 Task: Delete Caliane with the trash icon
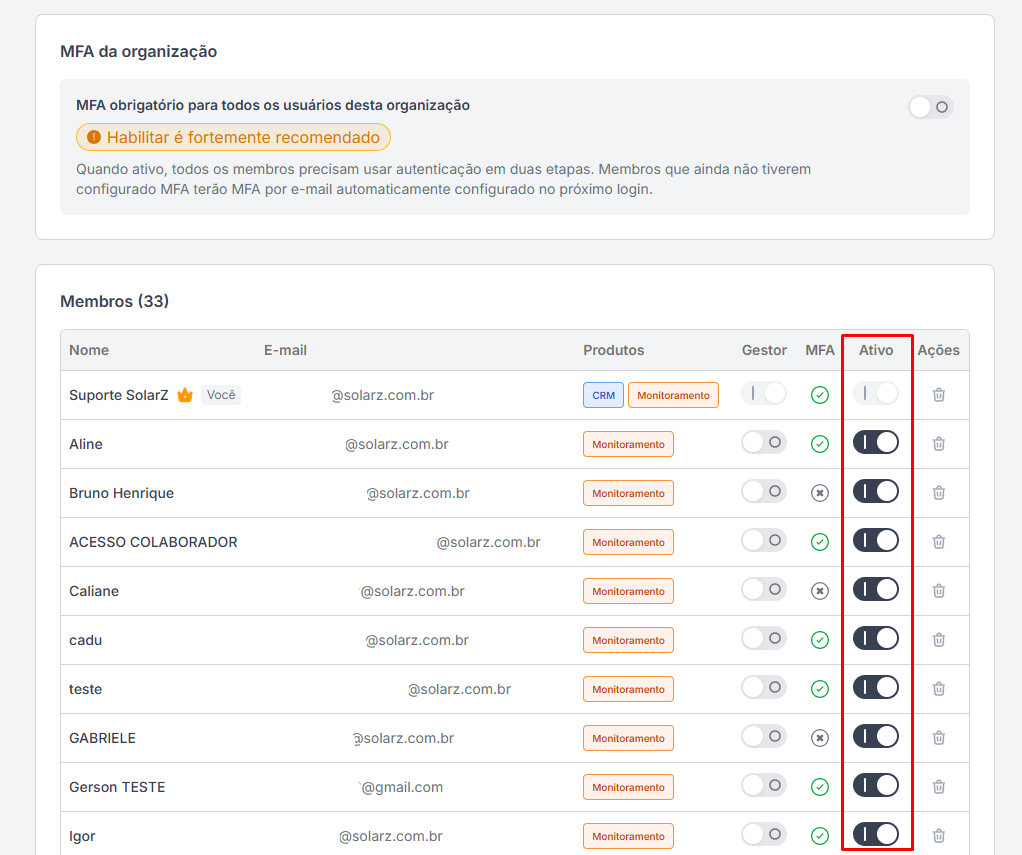939,590
